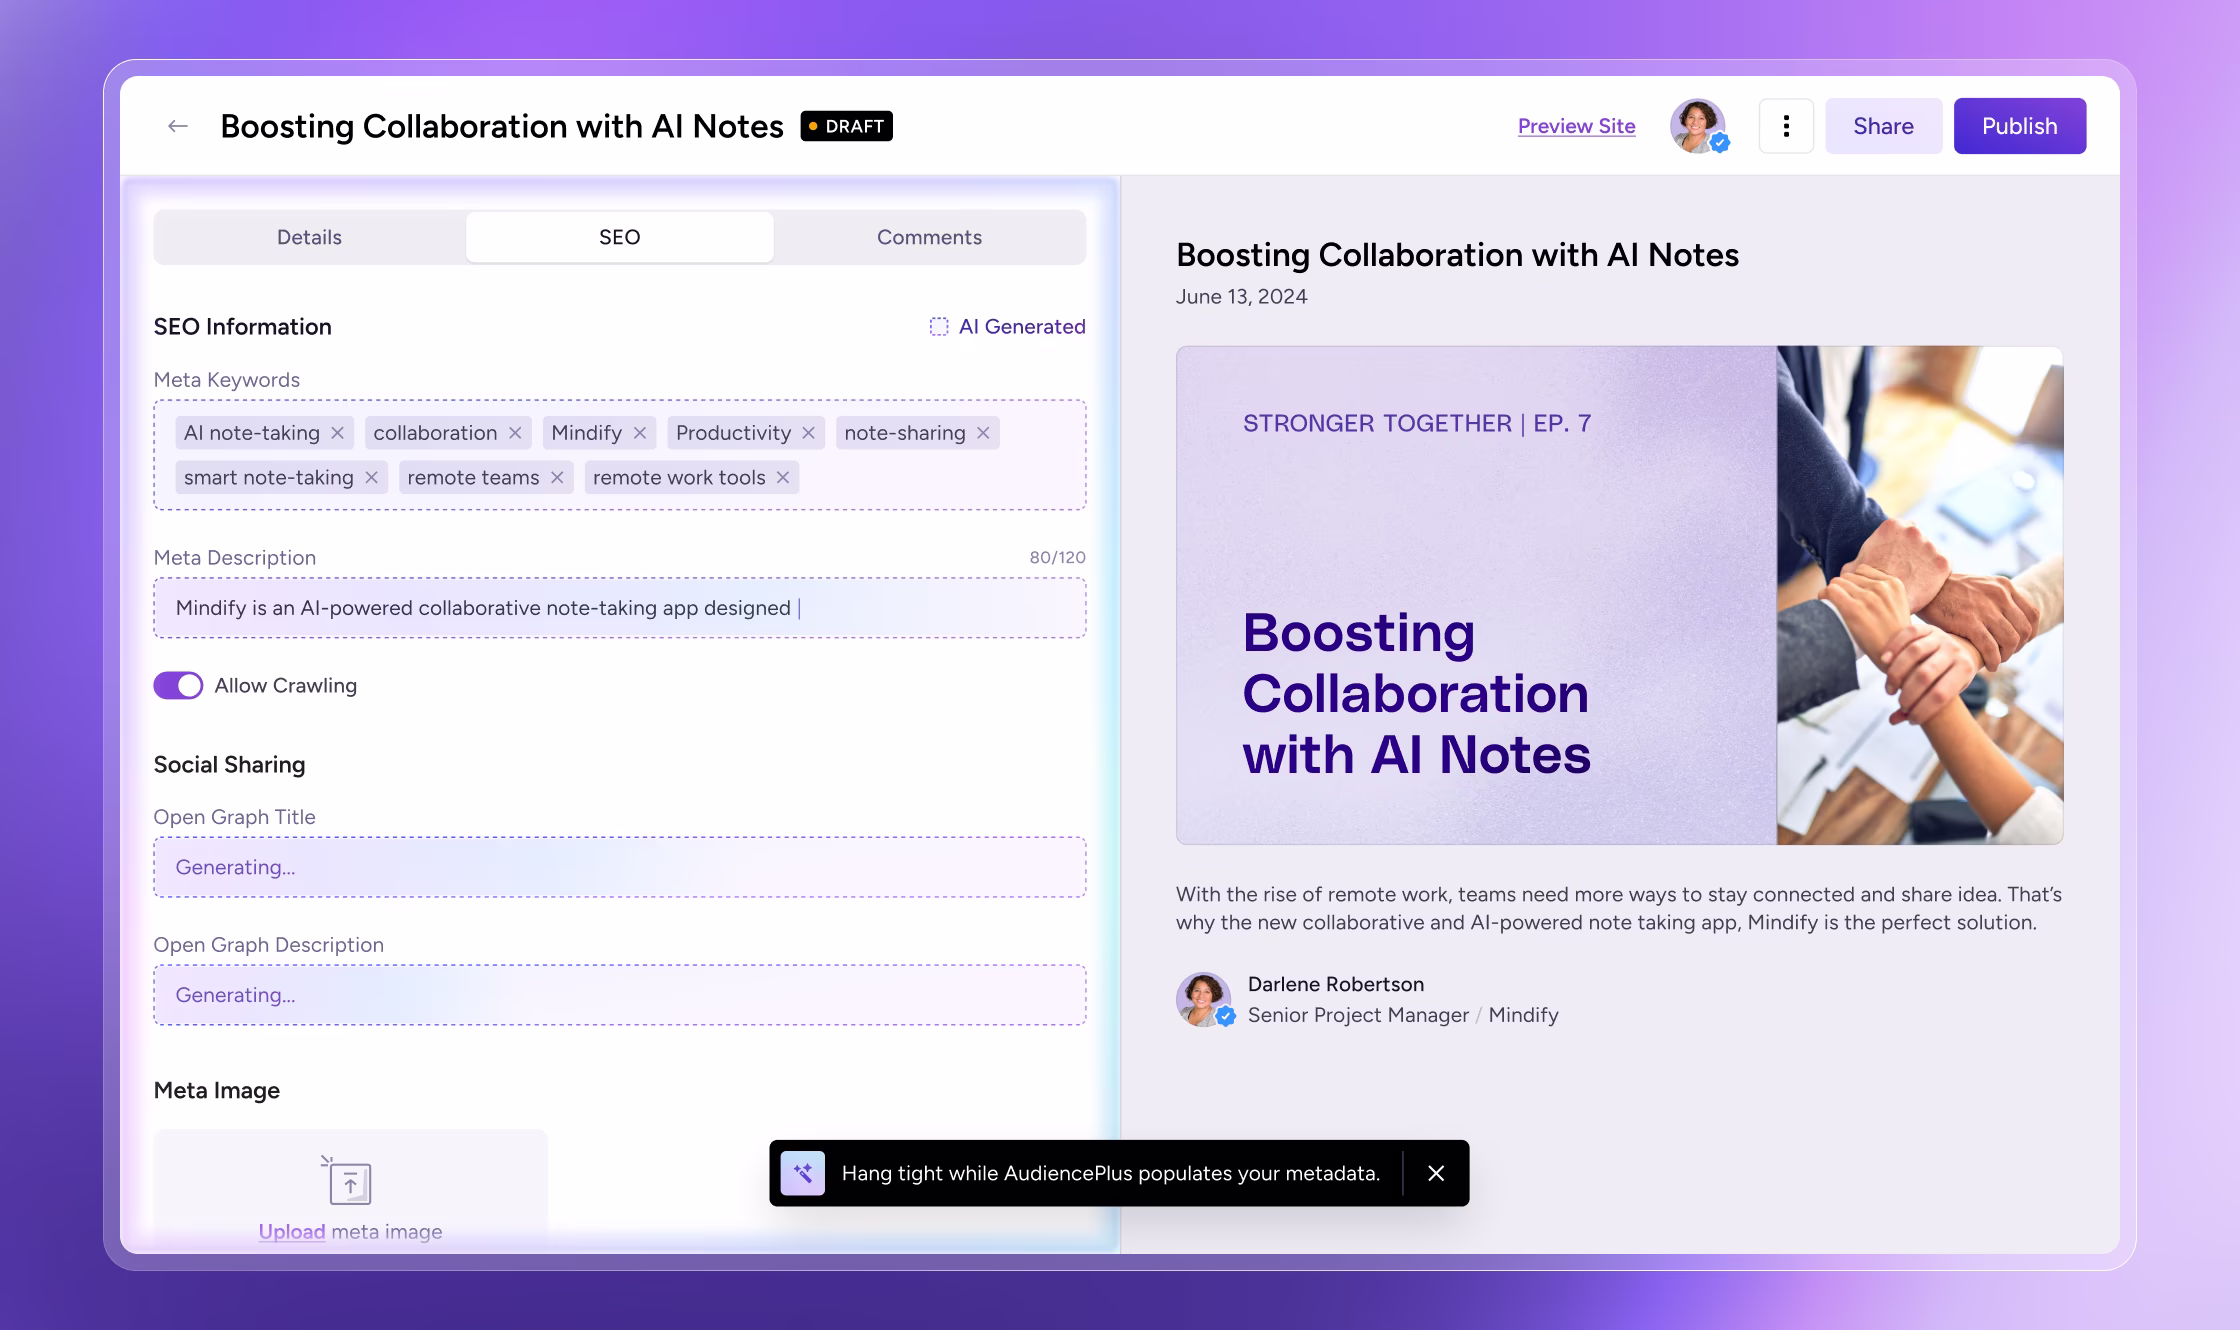
Task: Remove the 'AI note-taking' keyword tag
Action: click(338, 433)
